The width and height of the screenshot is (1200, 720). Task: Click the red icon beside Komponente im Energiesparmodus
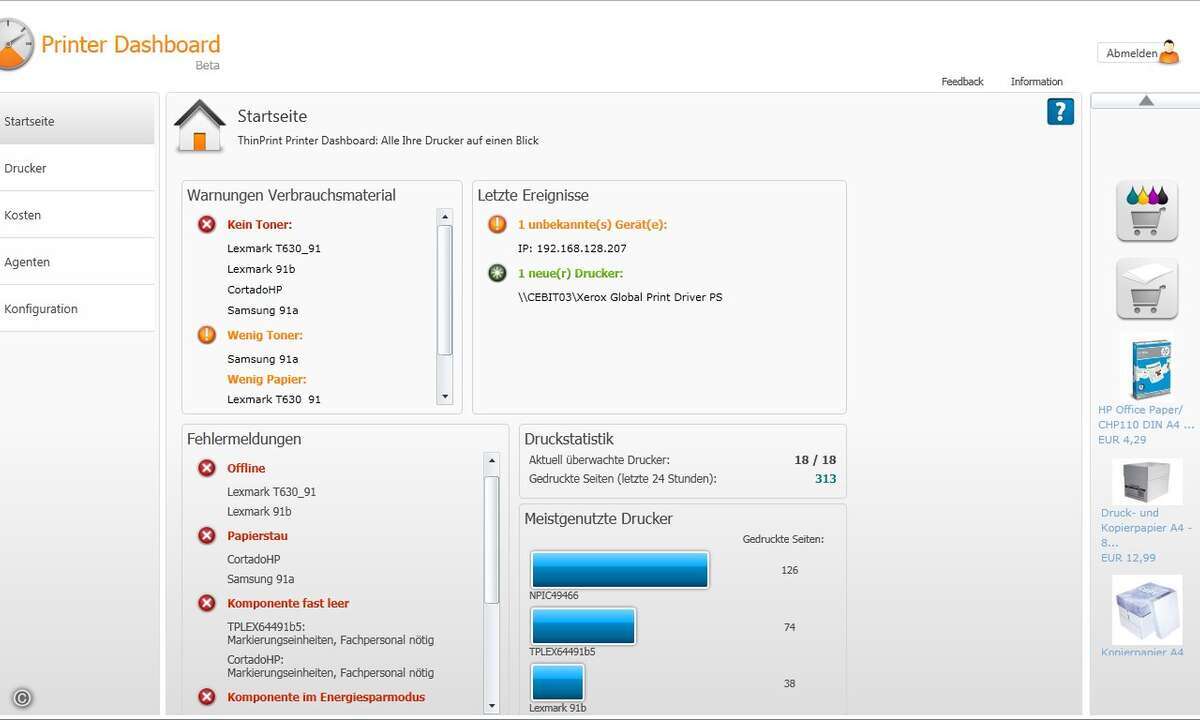point(207,697)
